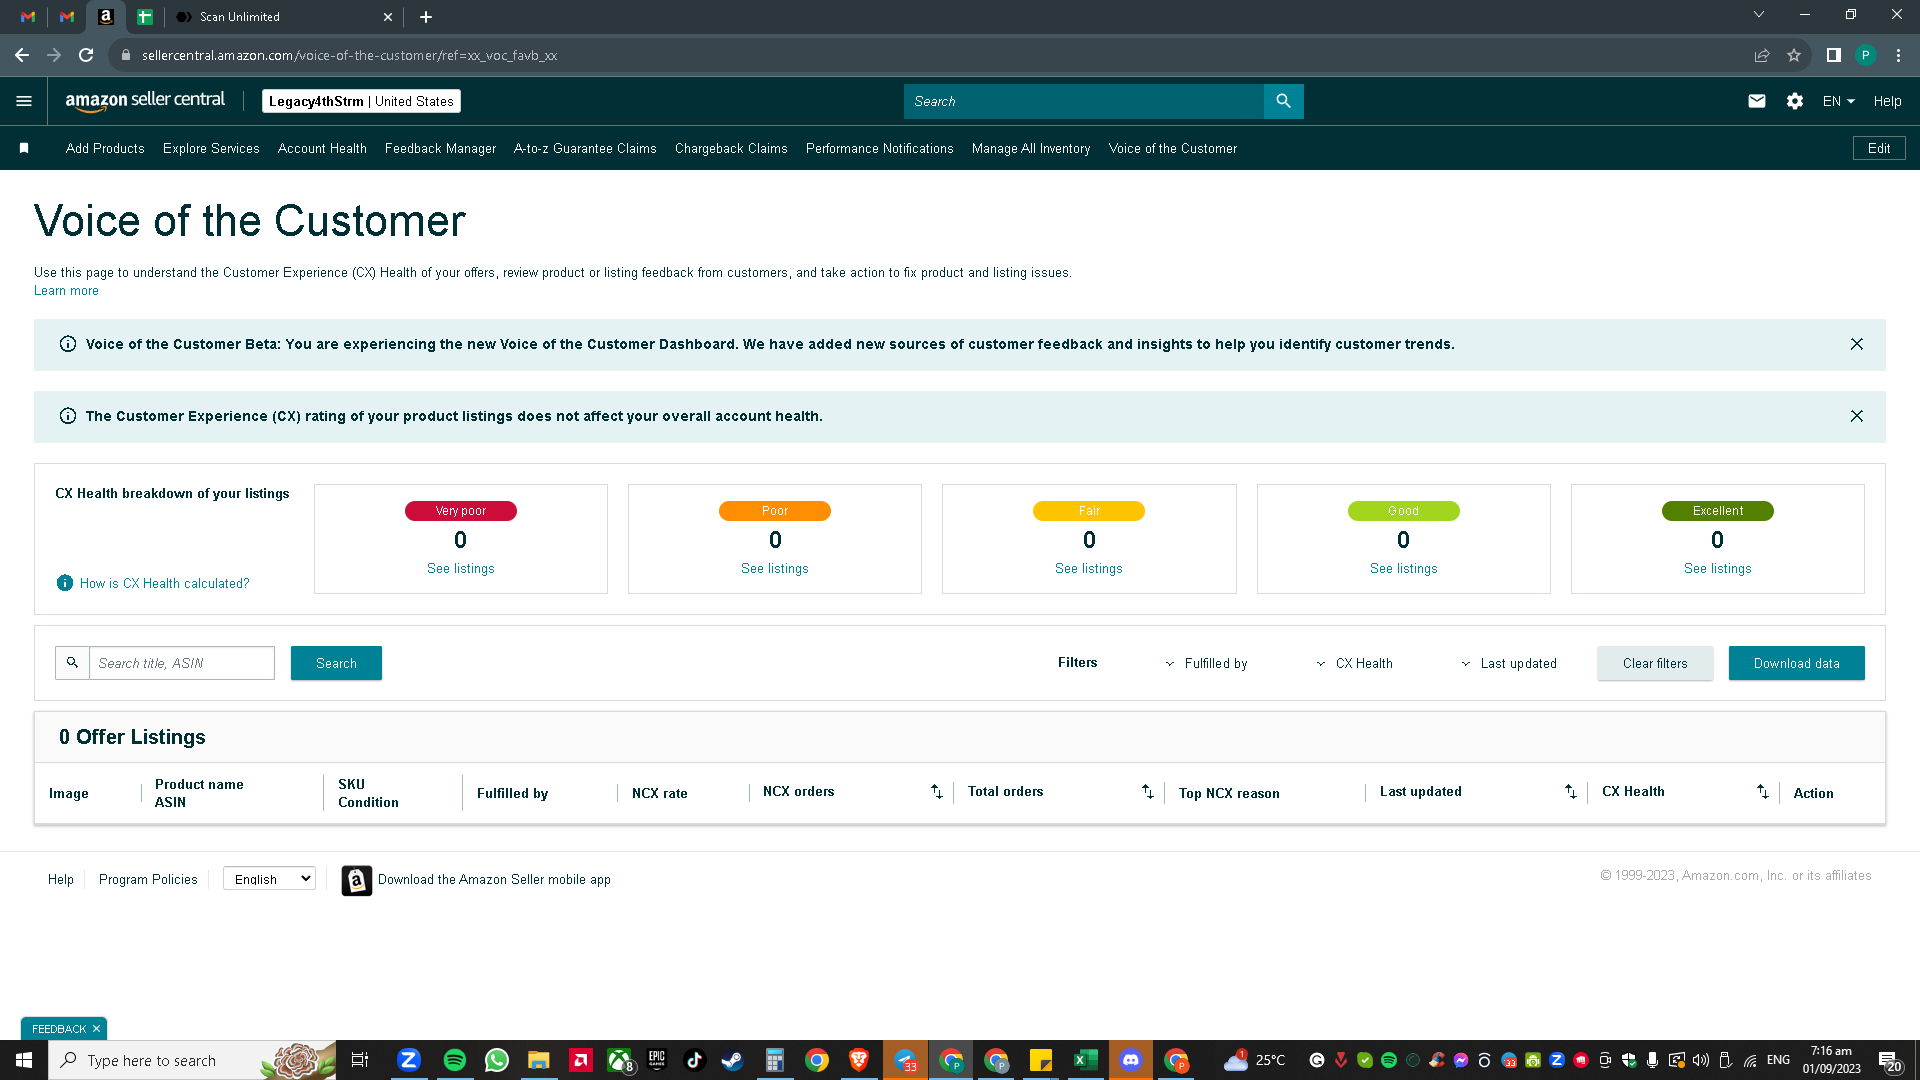Click the teal Search button for listings
Screen dimensions: 1920x1080
[336, 663]
